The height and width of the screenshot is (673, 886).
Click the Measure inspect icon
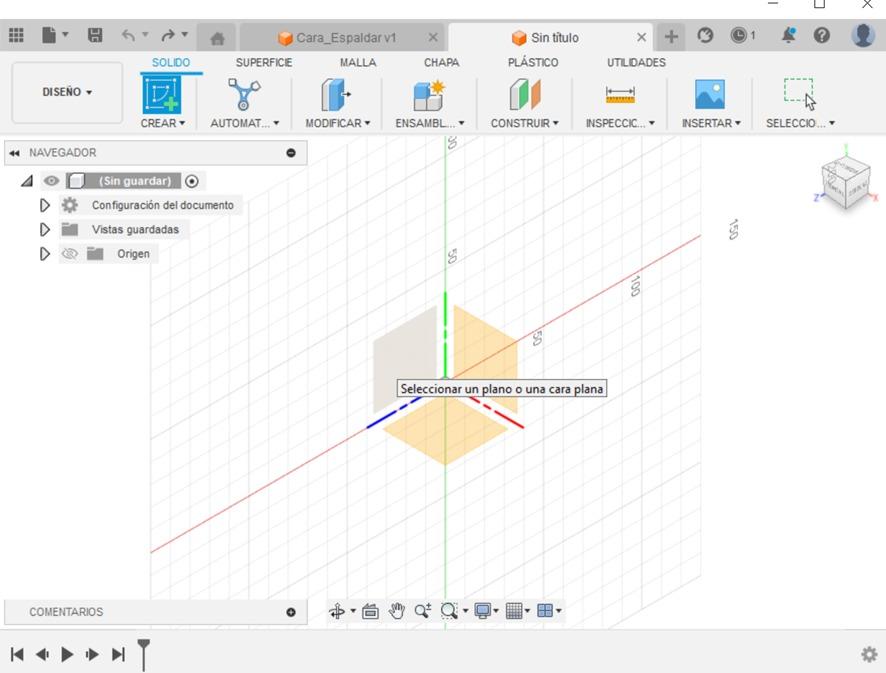pyautogui.click(x=620, y=94)
